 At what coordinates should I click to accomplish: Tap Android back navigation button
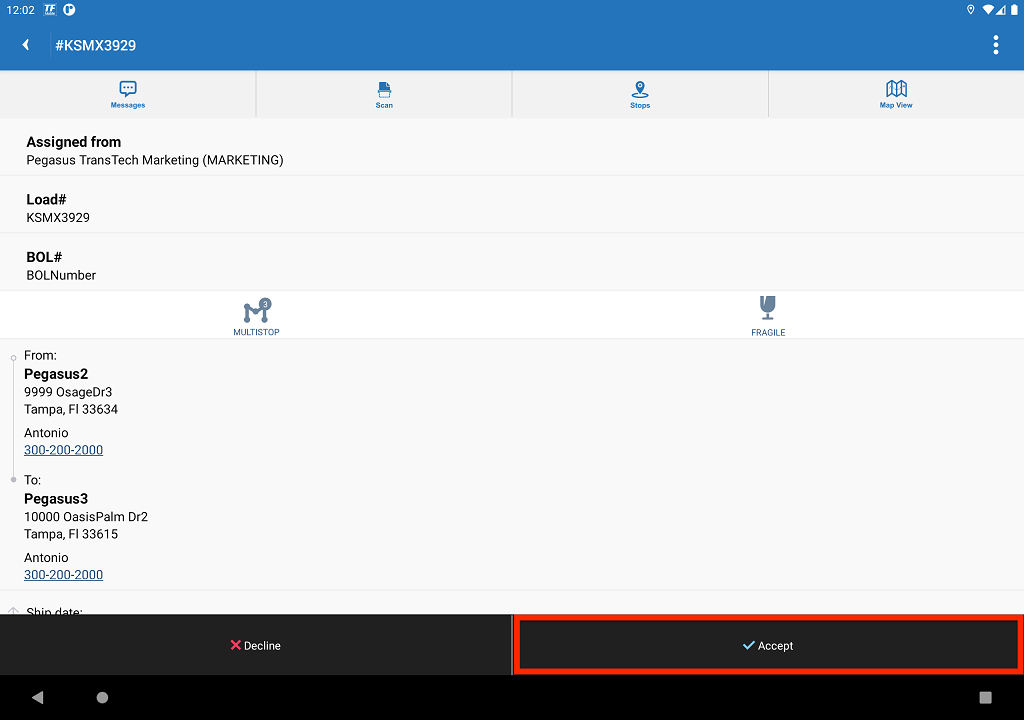pyautogui.click(x=37, y=697)
